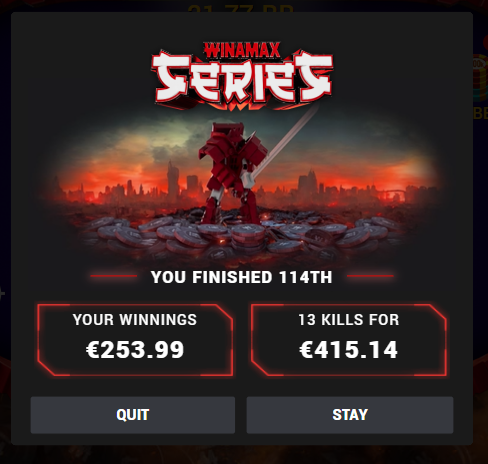Screen dimensions: 488x464
Task: Select the 13 KILLS FOR panel
Action: [348, 340]
